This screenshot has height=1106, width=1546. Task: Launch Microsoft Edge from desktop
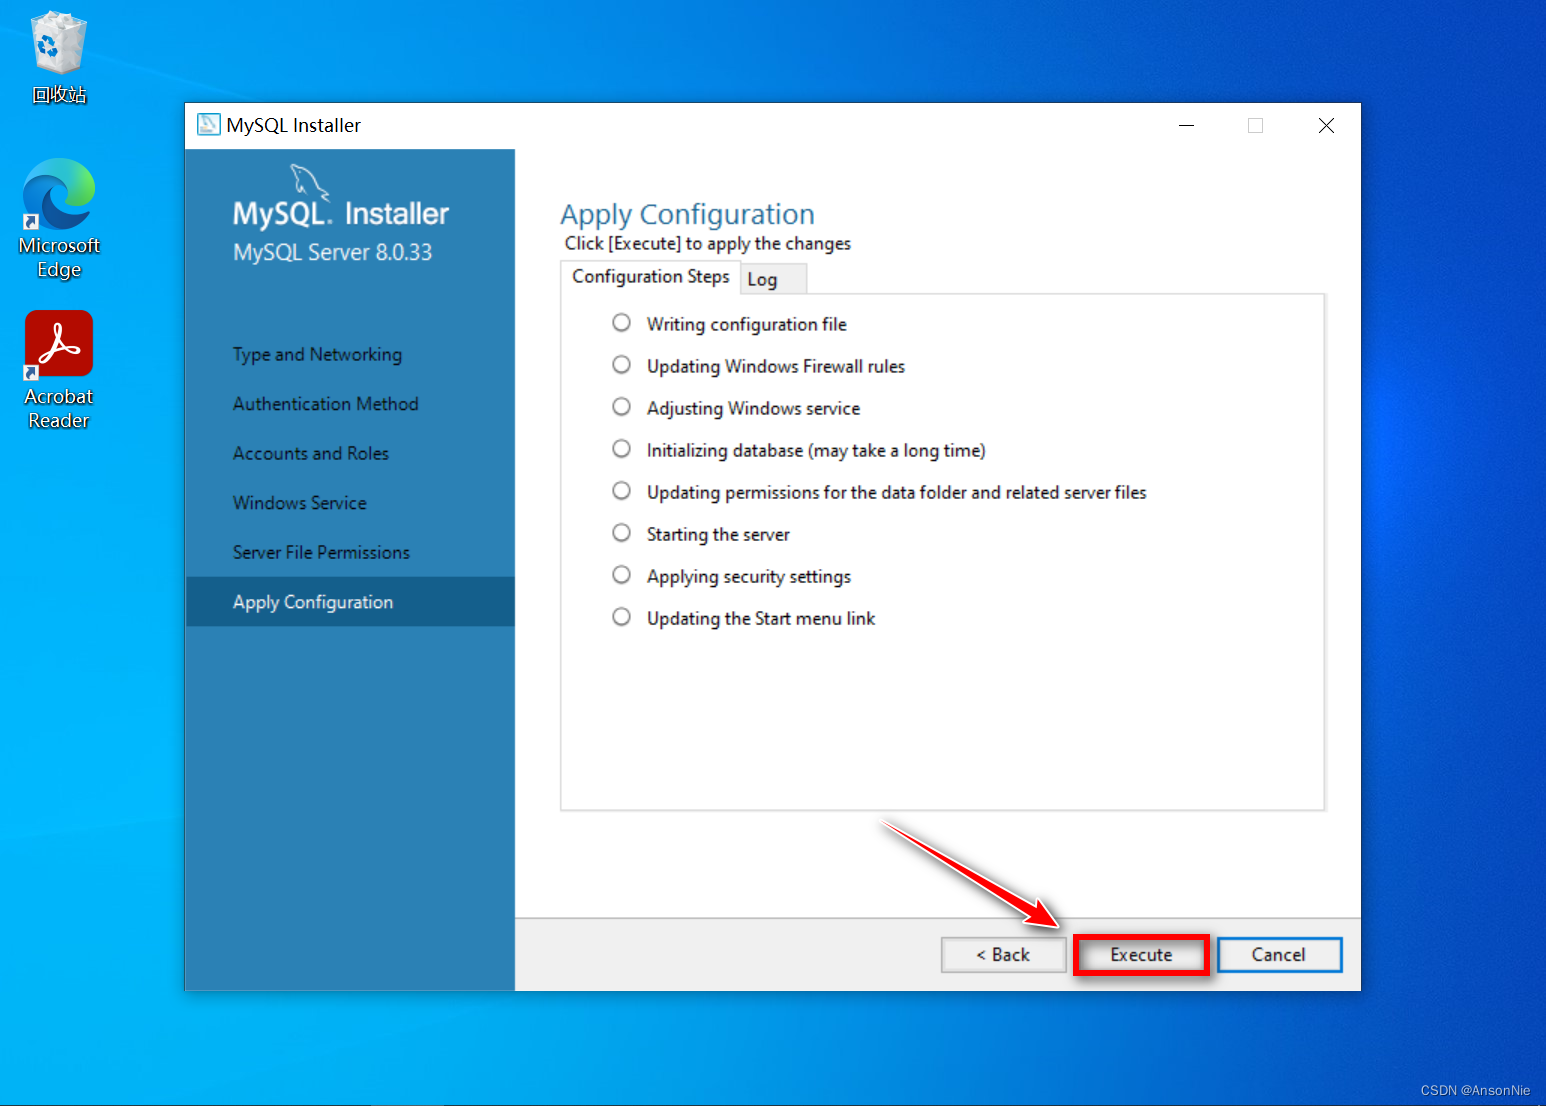(x=59, y=218)
